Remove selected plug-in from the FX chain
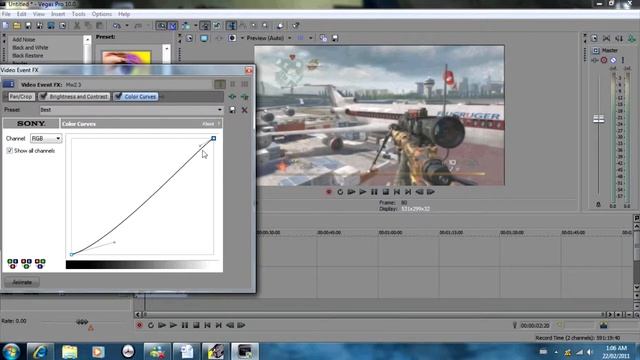640x360 pixels. tap(244, 97)
